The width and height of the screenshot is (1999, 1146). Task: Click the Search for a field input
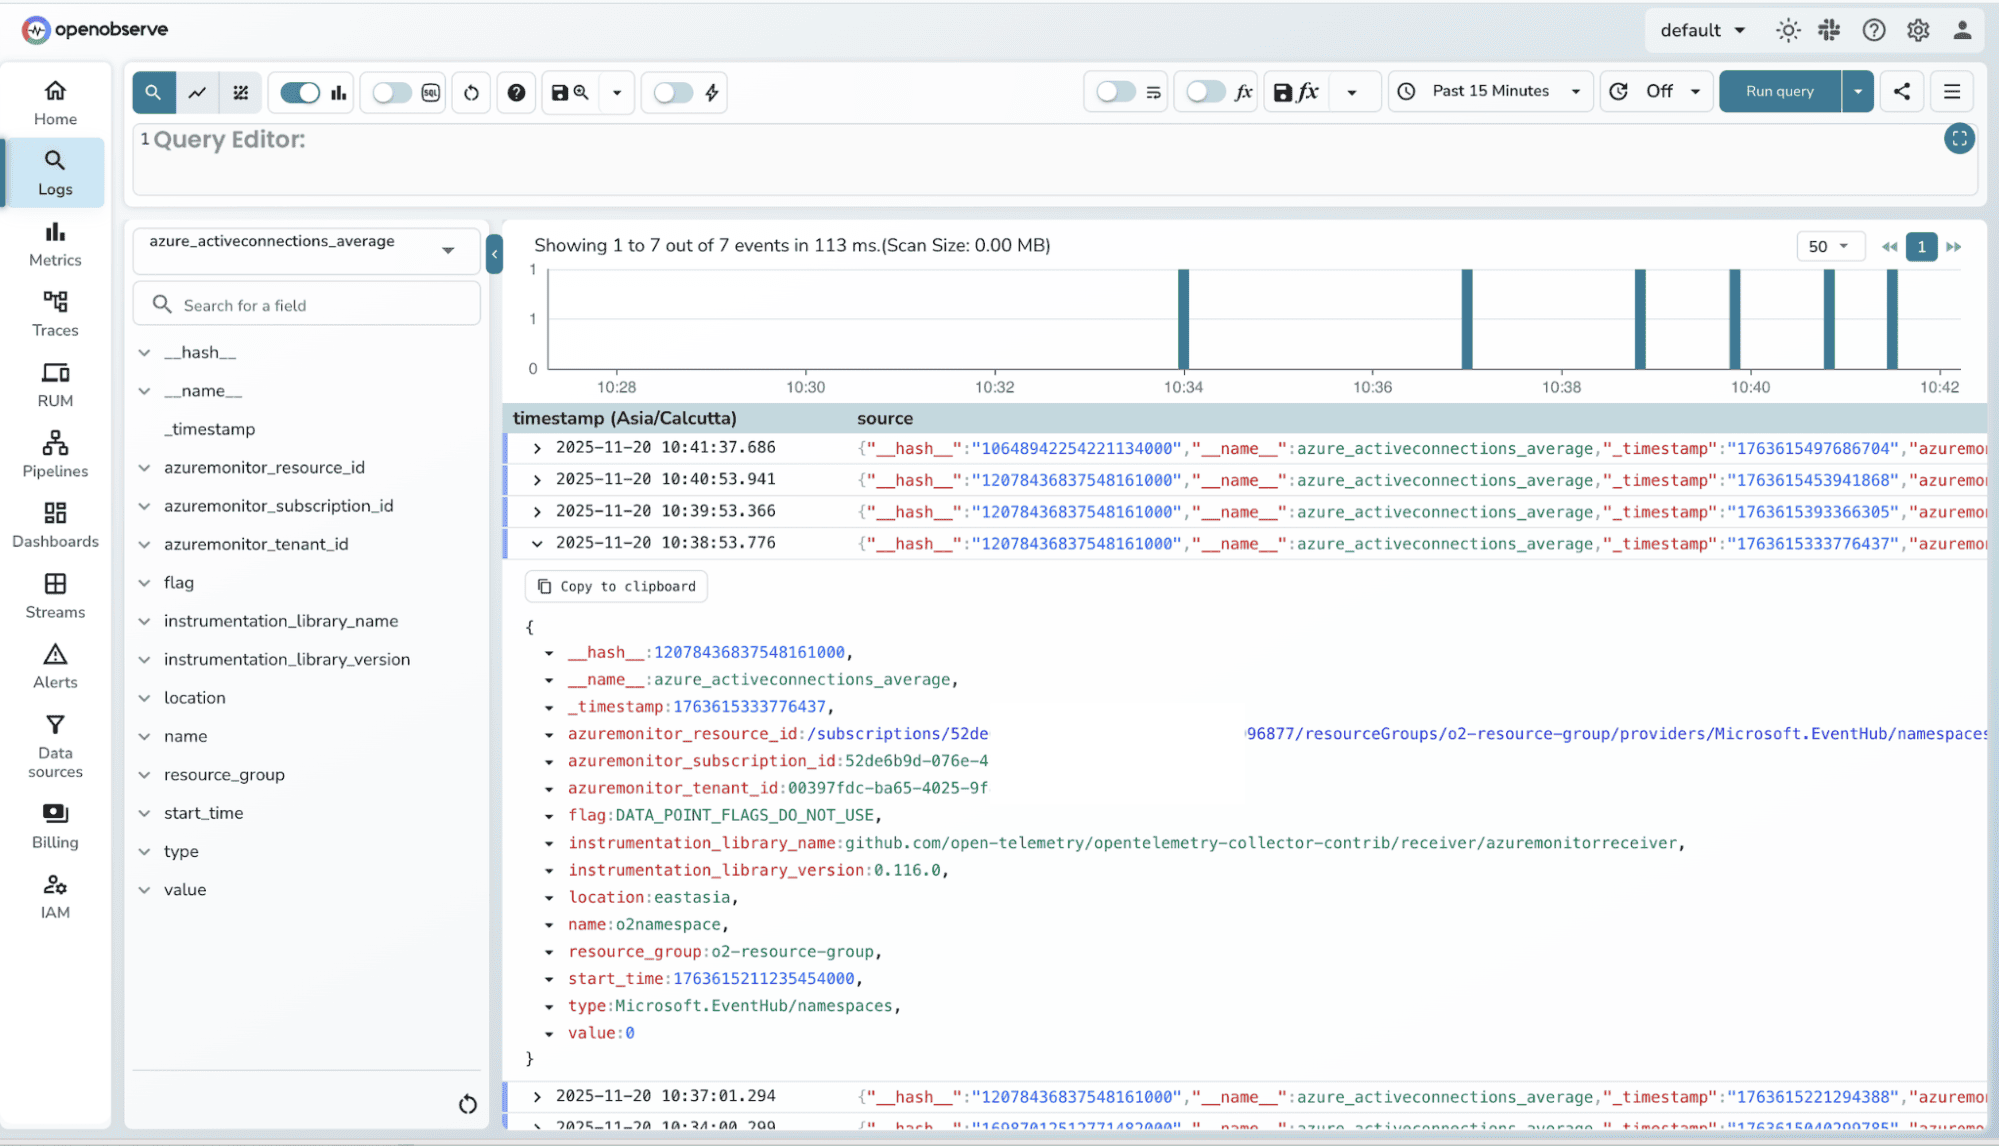pos(306,304)
